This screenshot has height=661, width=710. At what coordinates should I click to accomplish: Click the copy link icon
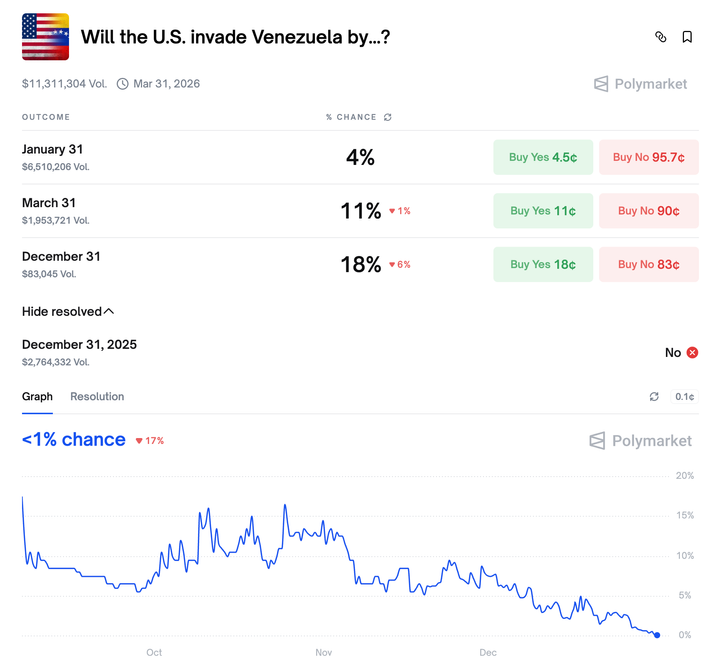660,37
